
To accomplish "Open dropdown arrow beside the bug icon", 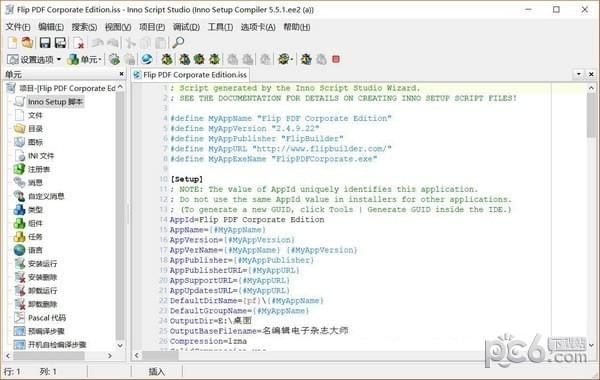I will click(292, 59).
